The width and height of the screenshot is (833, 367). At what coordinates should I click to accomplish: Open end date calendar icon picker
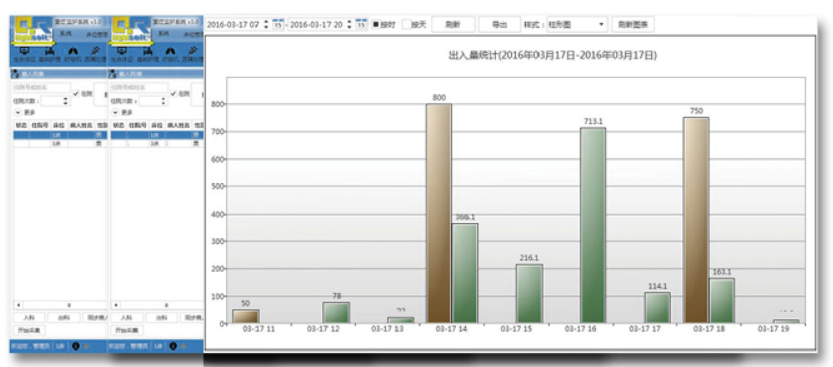click(x=361, y=24)
